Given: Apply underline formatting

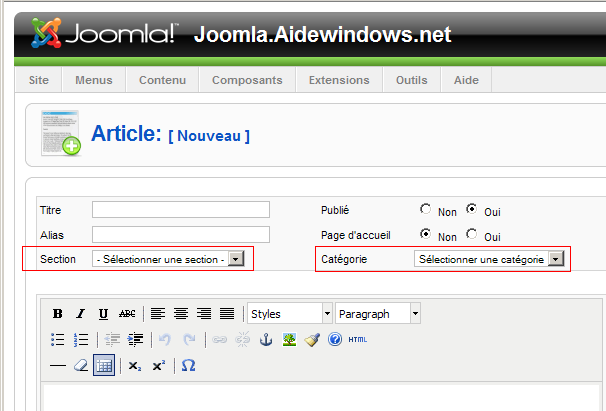Looking at the screenshot, I should (x=103, y=314).
